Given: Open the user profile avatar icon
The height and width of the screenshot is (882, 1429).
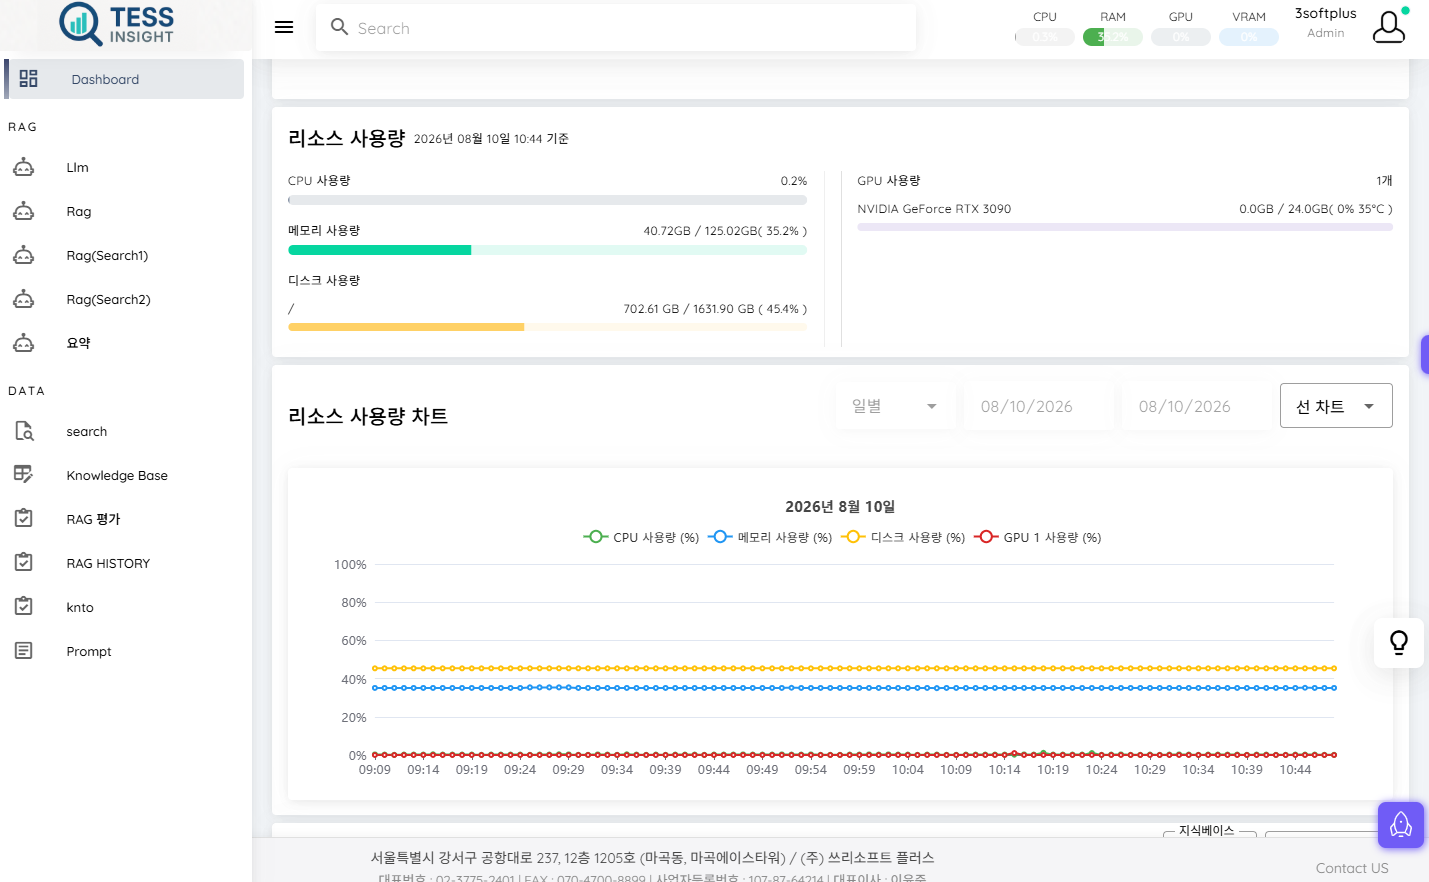Looking at the screenshot, I should pyautogui.click(x=1389, y=27).
